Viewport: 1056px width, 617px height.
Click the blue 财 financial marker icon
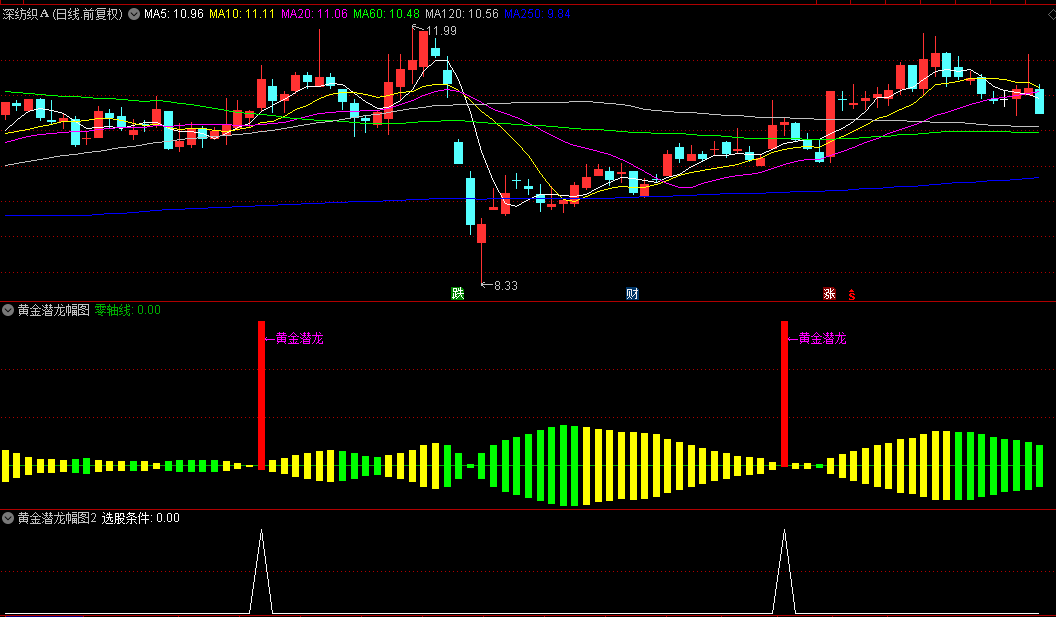click(632, 293)
